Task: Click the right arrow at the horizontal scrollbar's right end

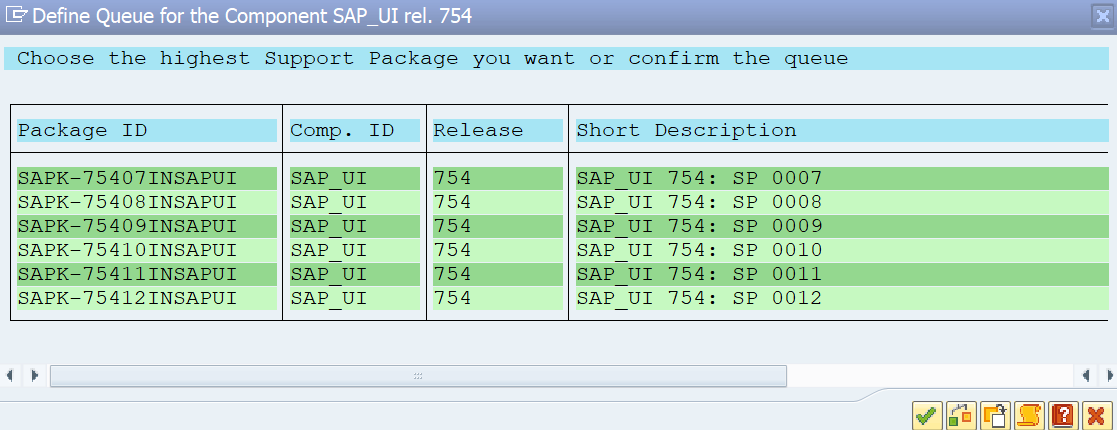Action: pos(1108,375)
